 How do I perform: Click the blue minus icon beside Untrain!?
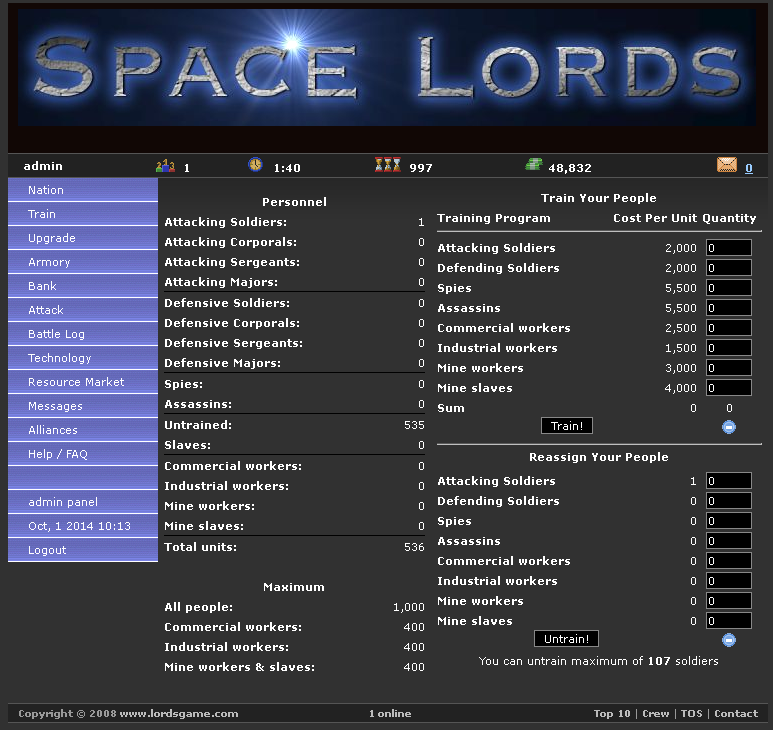pos(729,640)
